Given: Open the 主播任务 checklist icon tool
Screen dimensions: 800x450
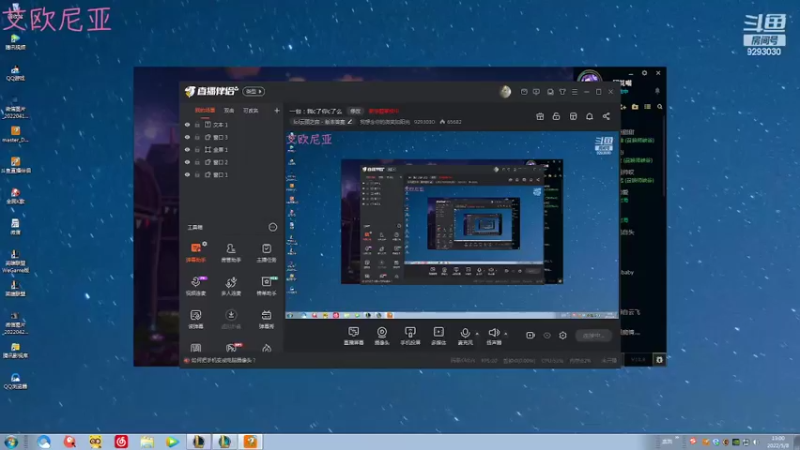Looking at the screenshot, I should (266, 253).
